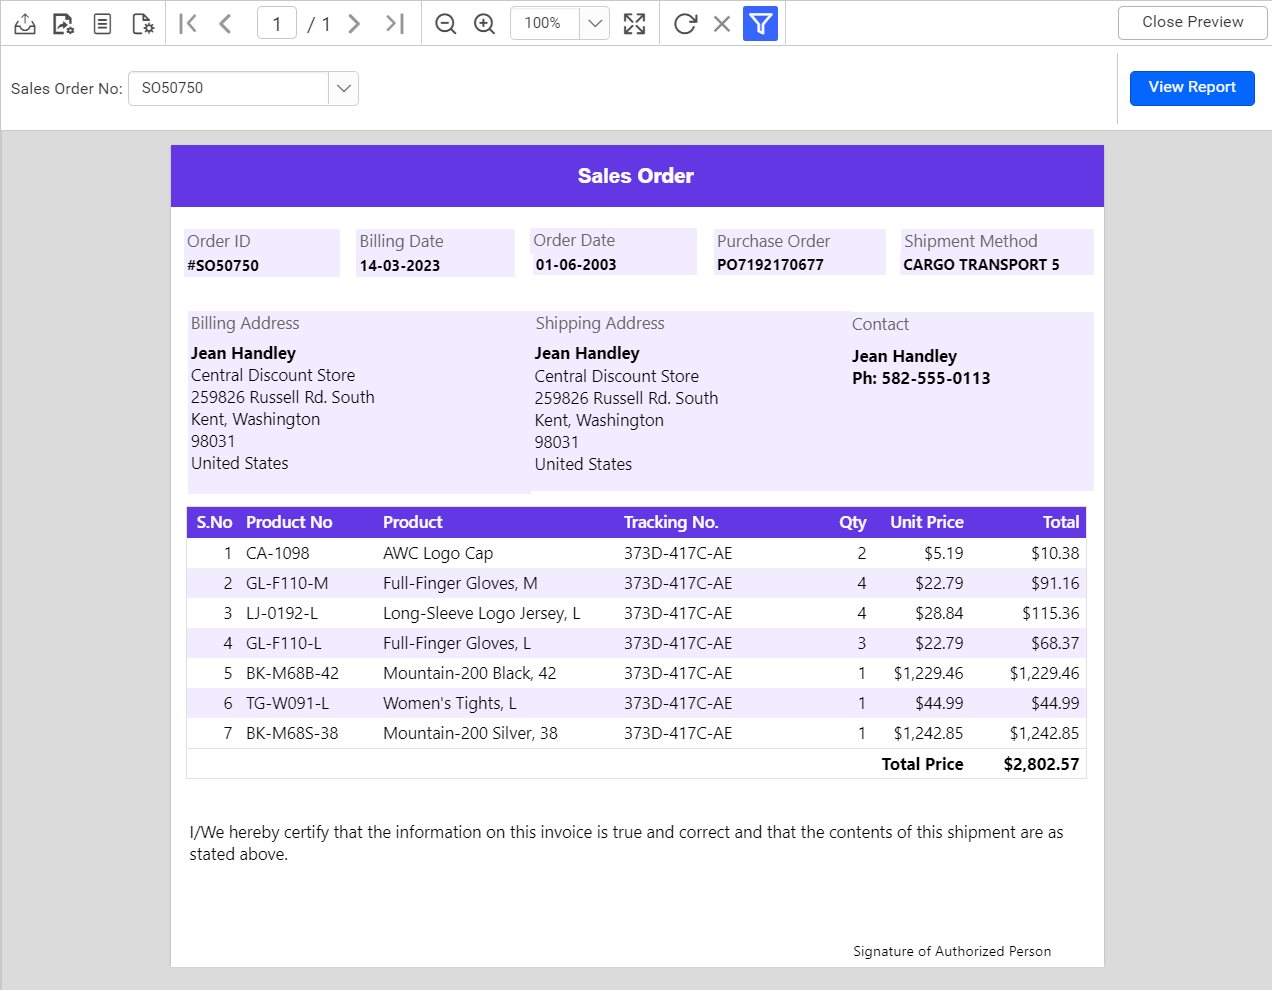1272x991 pixels.
Task: Toggle the print layout view icon
Action: point(102,23)
